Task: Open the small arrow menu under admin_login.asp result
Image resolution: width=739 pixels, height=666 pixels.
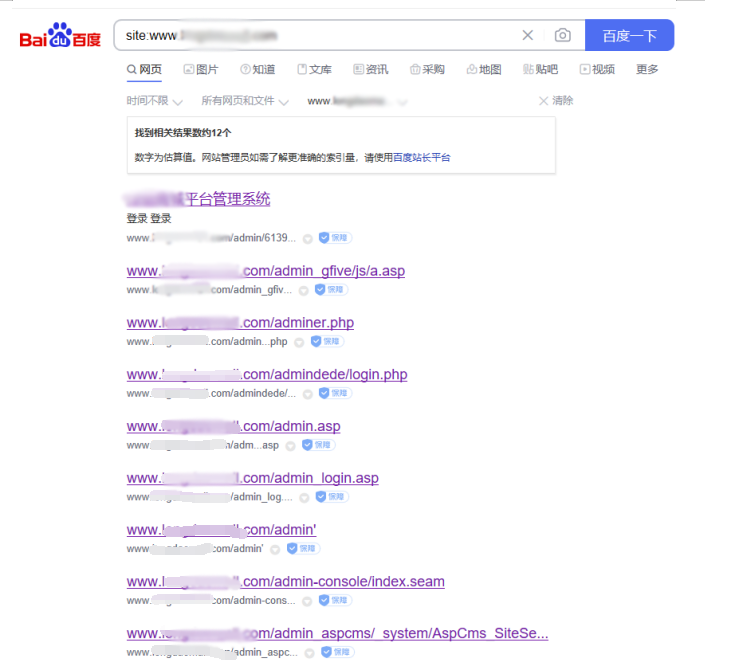Action: click(x=306, y=497)
